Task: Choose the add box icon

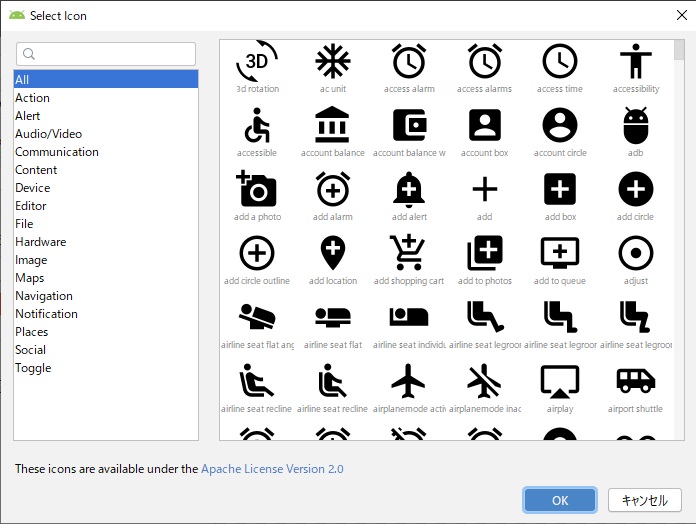Action: [560, 189]
